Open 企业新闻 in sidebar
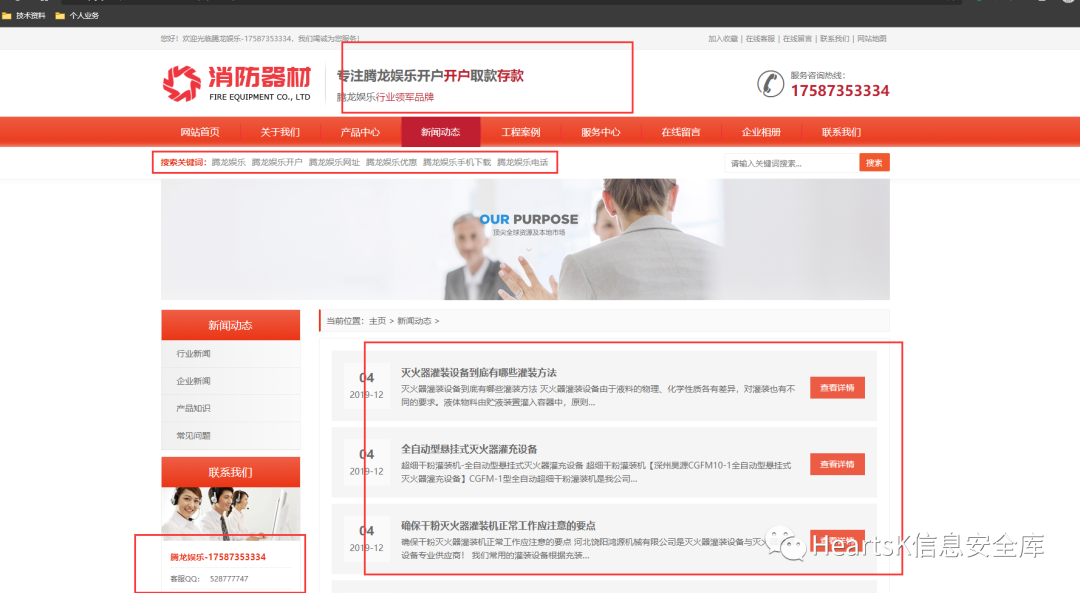The width and height of the screenshot is (1080, 593). coord(194,381)
